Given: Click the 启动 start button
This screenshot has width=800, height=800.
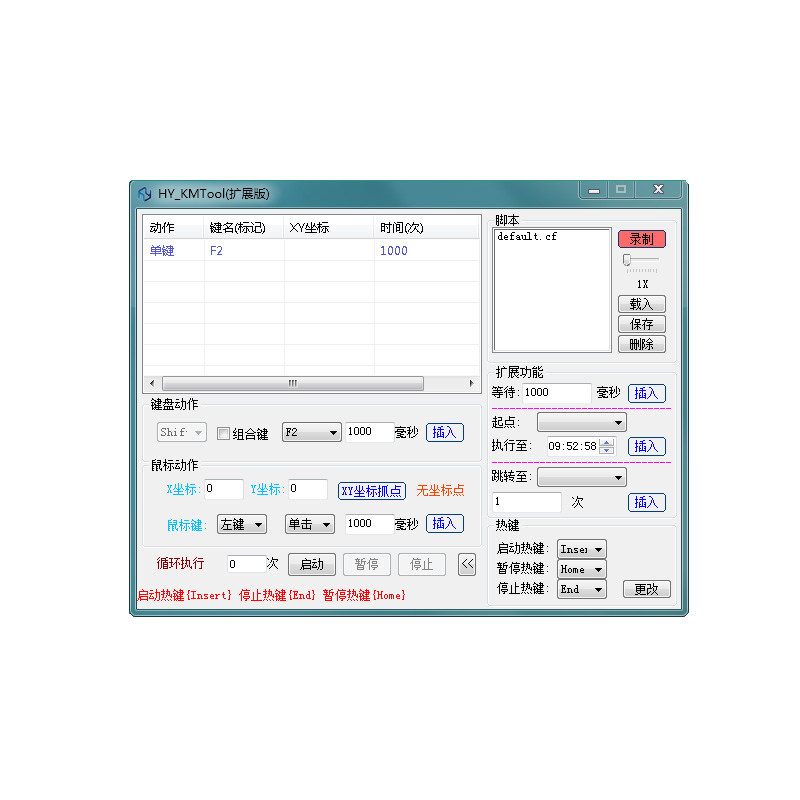Looking at the screenshot, I should [312, 564].
